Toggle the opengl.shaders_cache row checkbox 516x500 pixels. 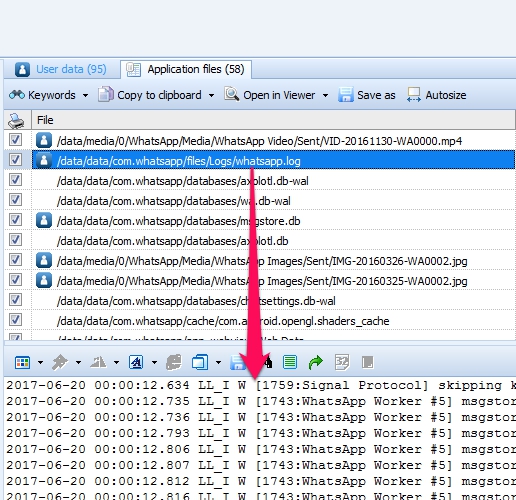pyautogui.click(x=15, y=320)
